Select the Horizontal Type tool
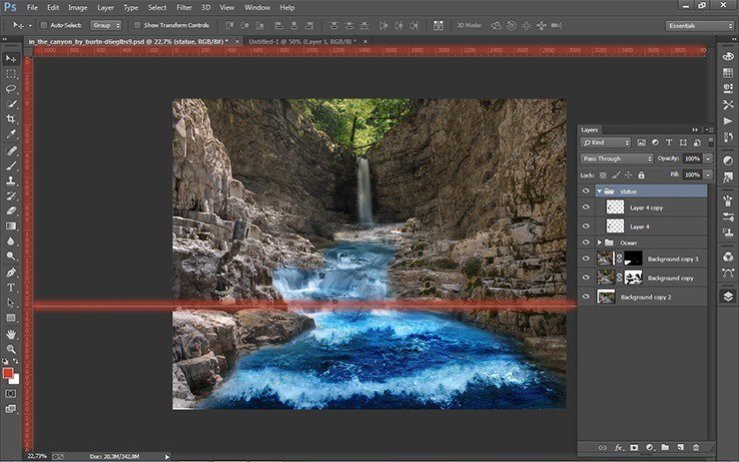 11,287
